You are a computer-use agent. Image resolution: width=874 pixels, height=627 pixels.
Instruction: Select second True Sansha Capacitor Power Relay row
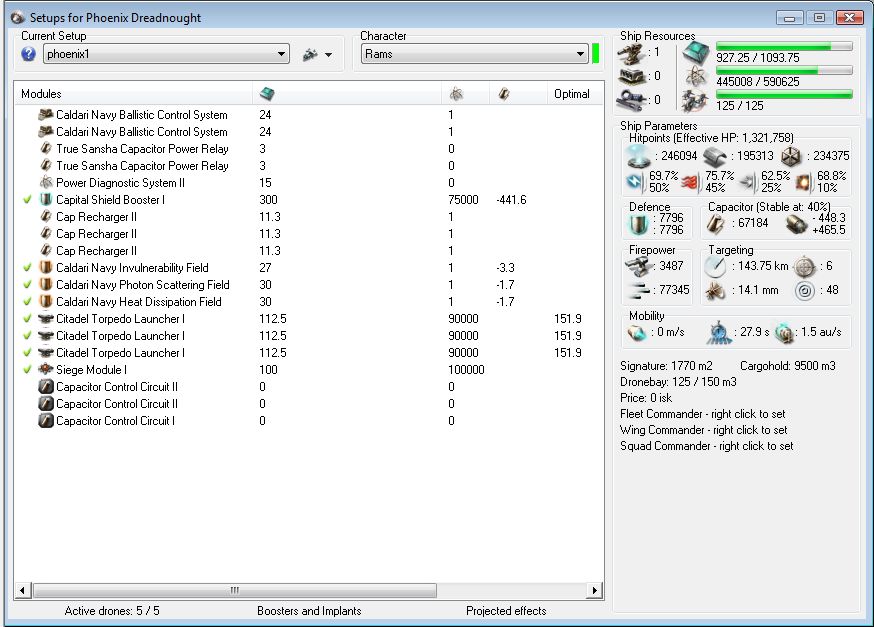point(309,166)
